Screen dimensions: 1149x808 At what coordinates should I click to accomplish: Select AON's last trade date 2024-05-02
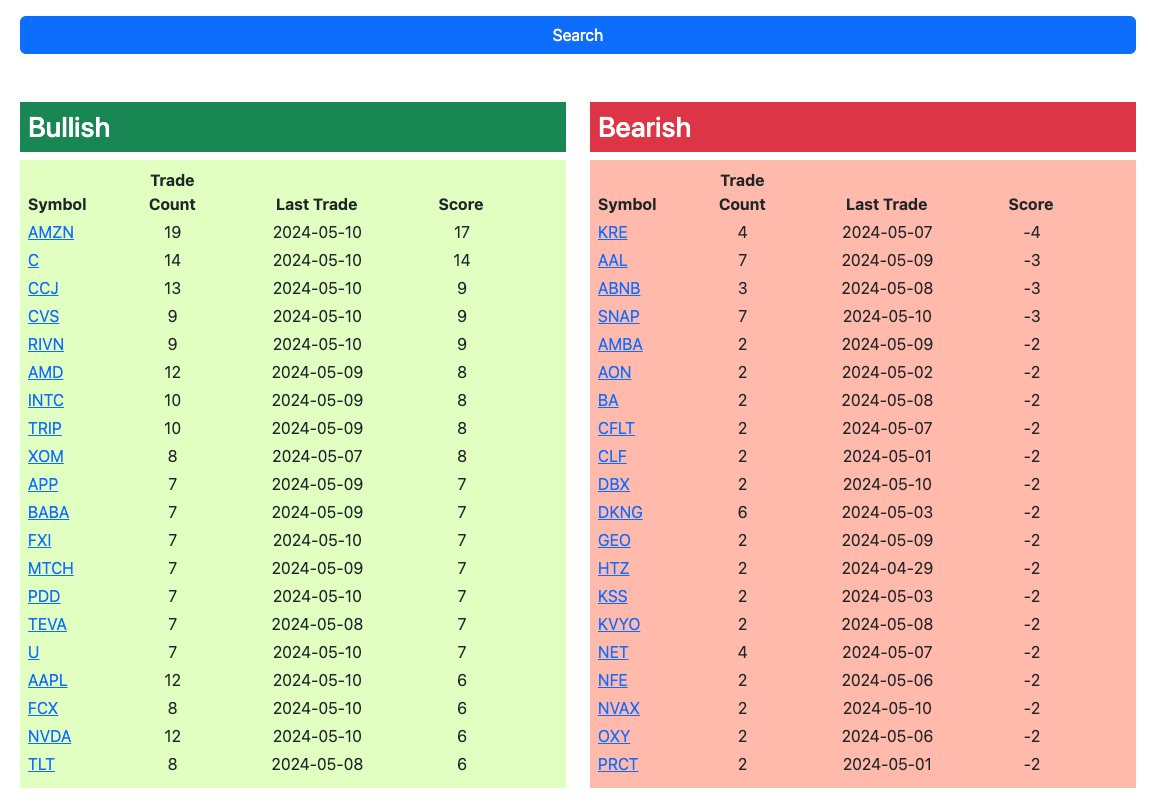point(887,372)
